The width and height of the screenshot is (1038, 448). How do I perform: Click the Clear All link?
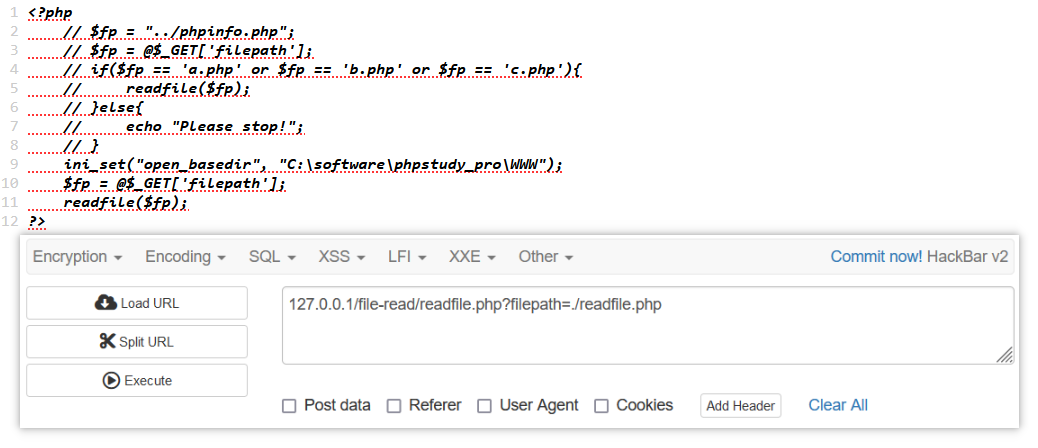tap(838, 405)
